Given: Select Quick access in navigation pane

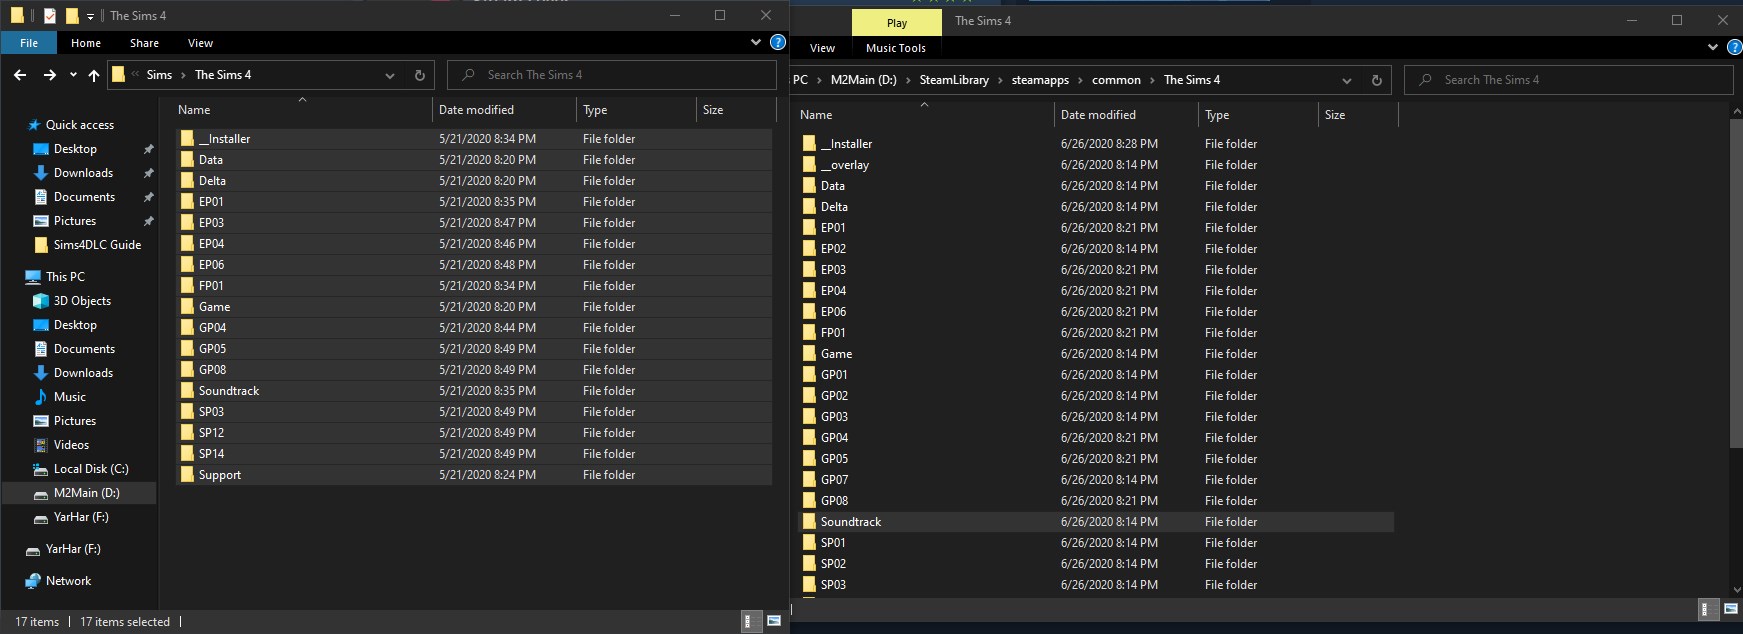Looking at the screenshot, I should coord(80,125).
